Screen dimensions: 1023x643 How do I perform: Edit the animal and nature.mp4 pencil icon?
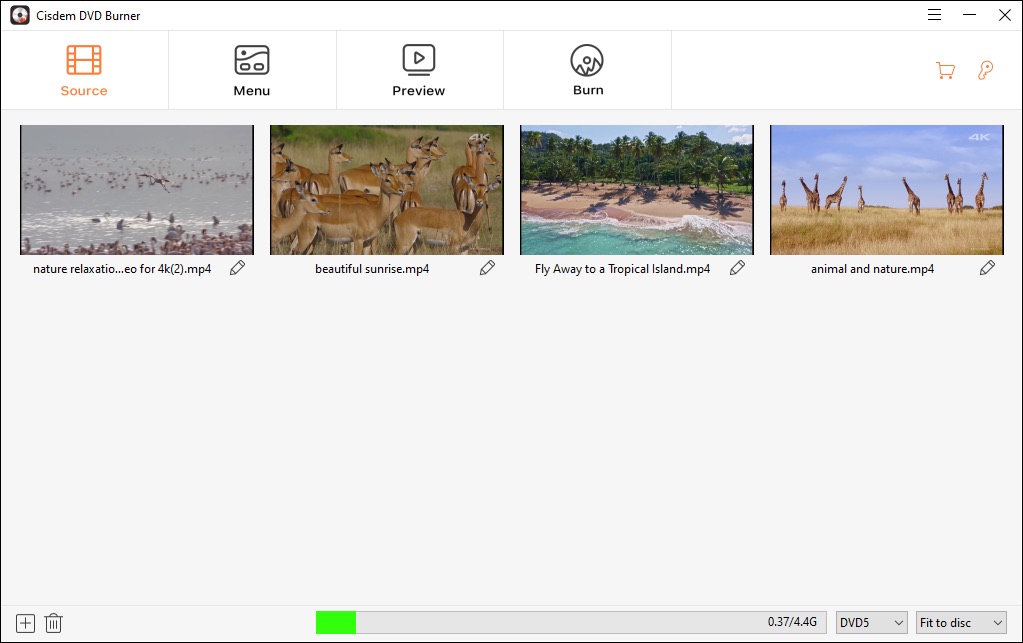point(987,268)
